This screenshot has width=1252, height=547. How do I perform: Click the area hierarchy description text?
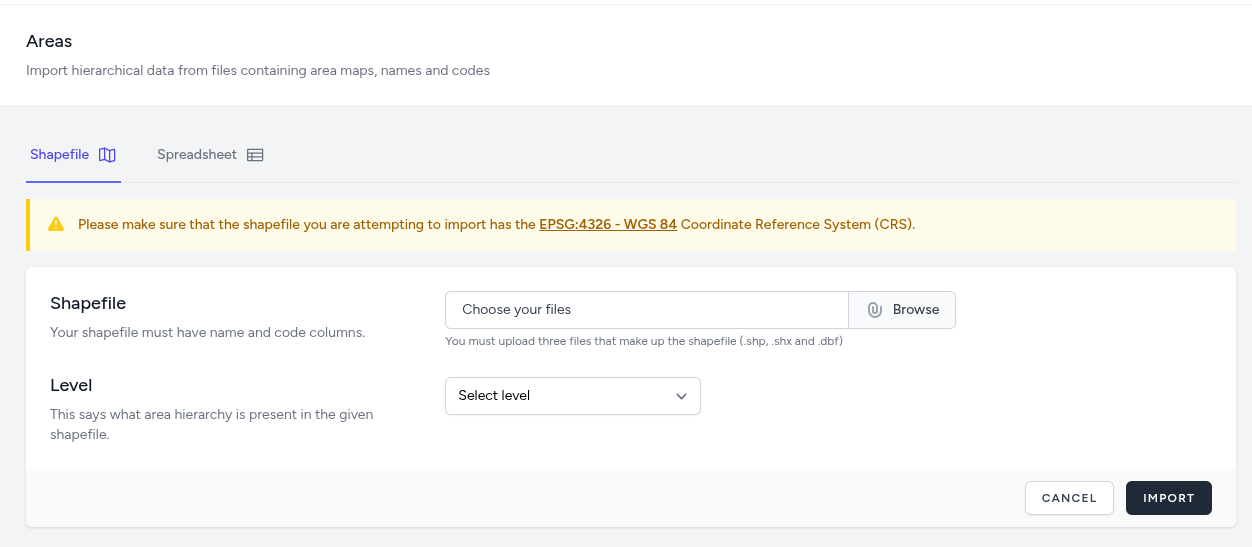211,424
